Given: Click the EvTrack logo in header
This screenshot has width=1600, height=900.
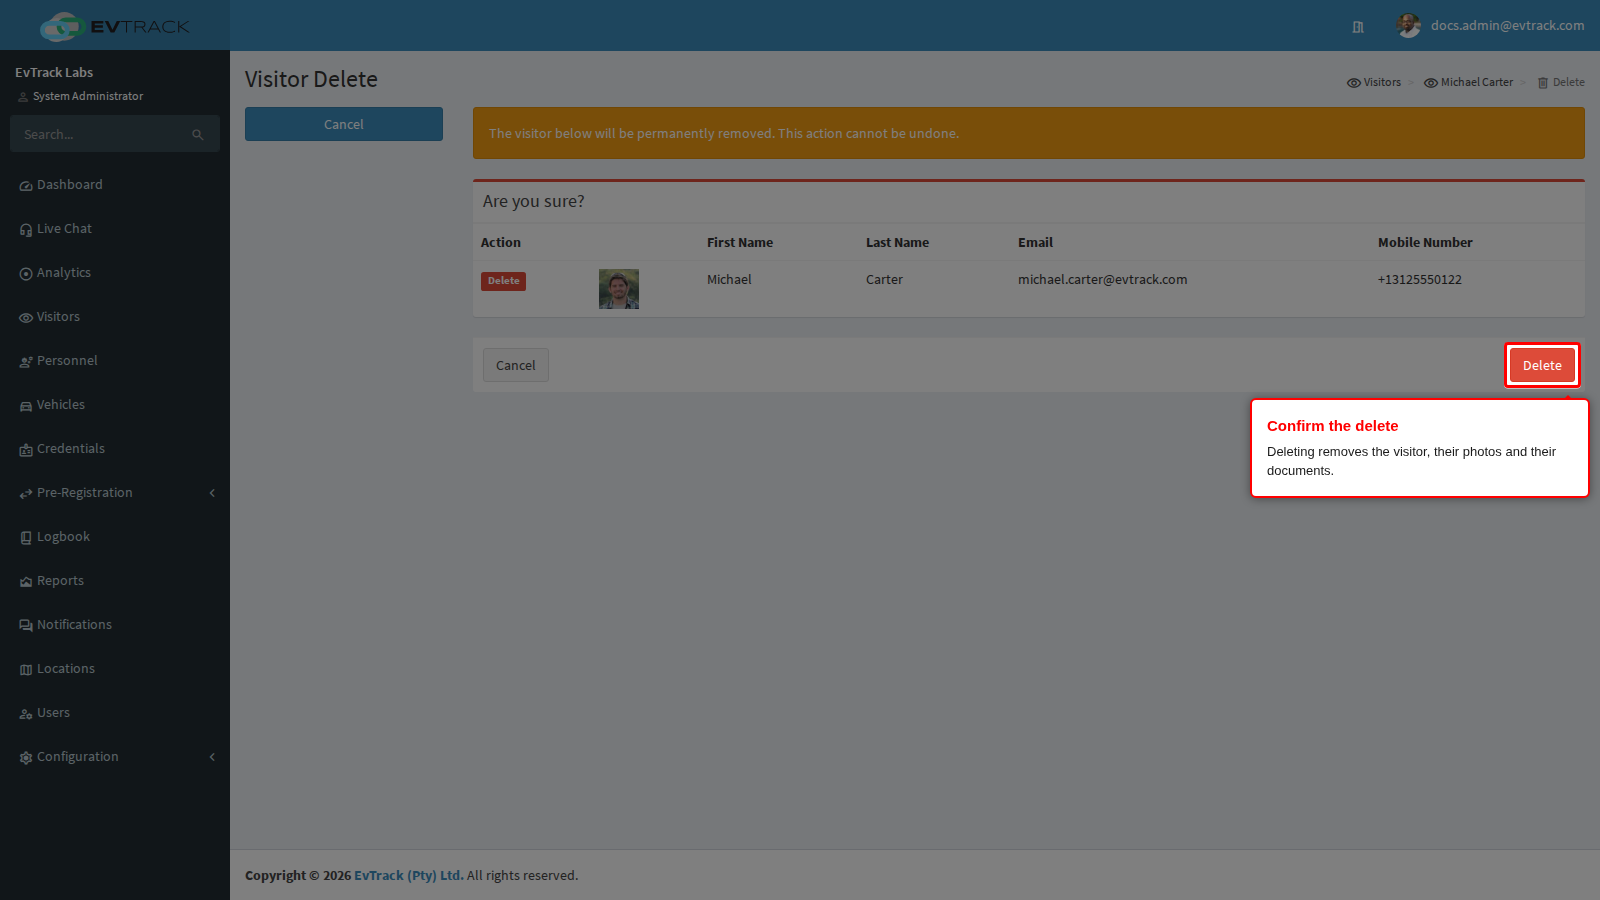Looking at the screenshot, I should pyautogui.click(x=114, y=26).
